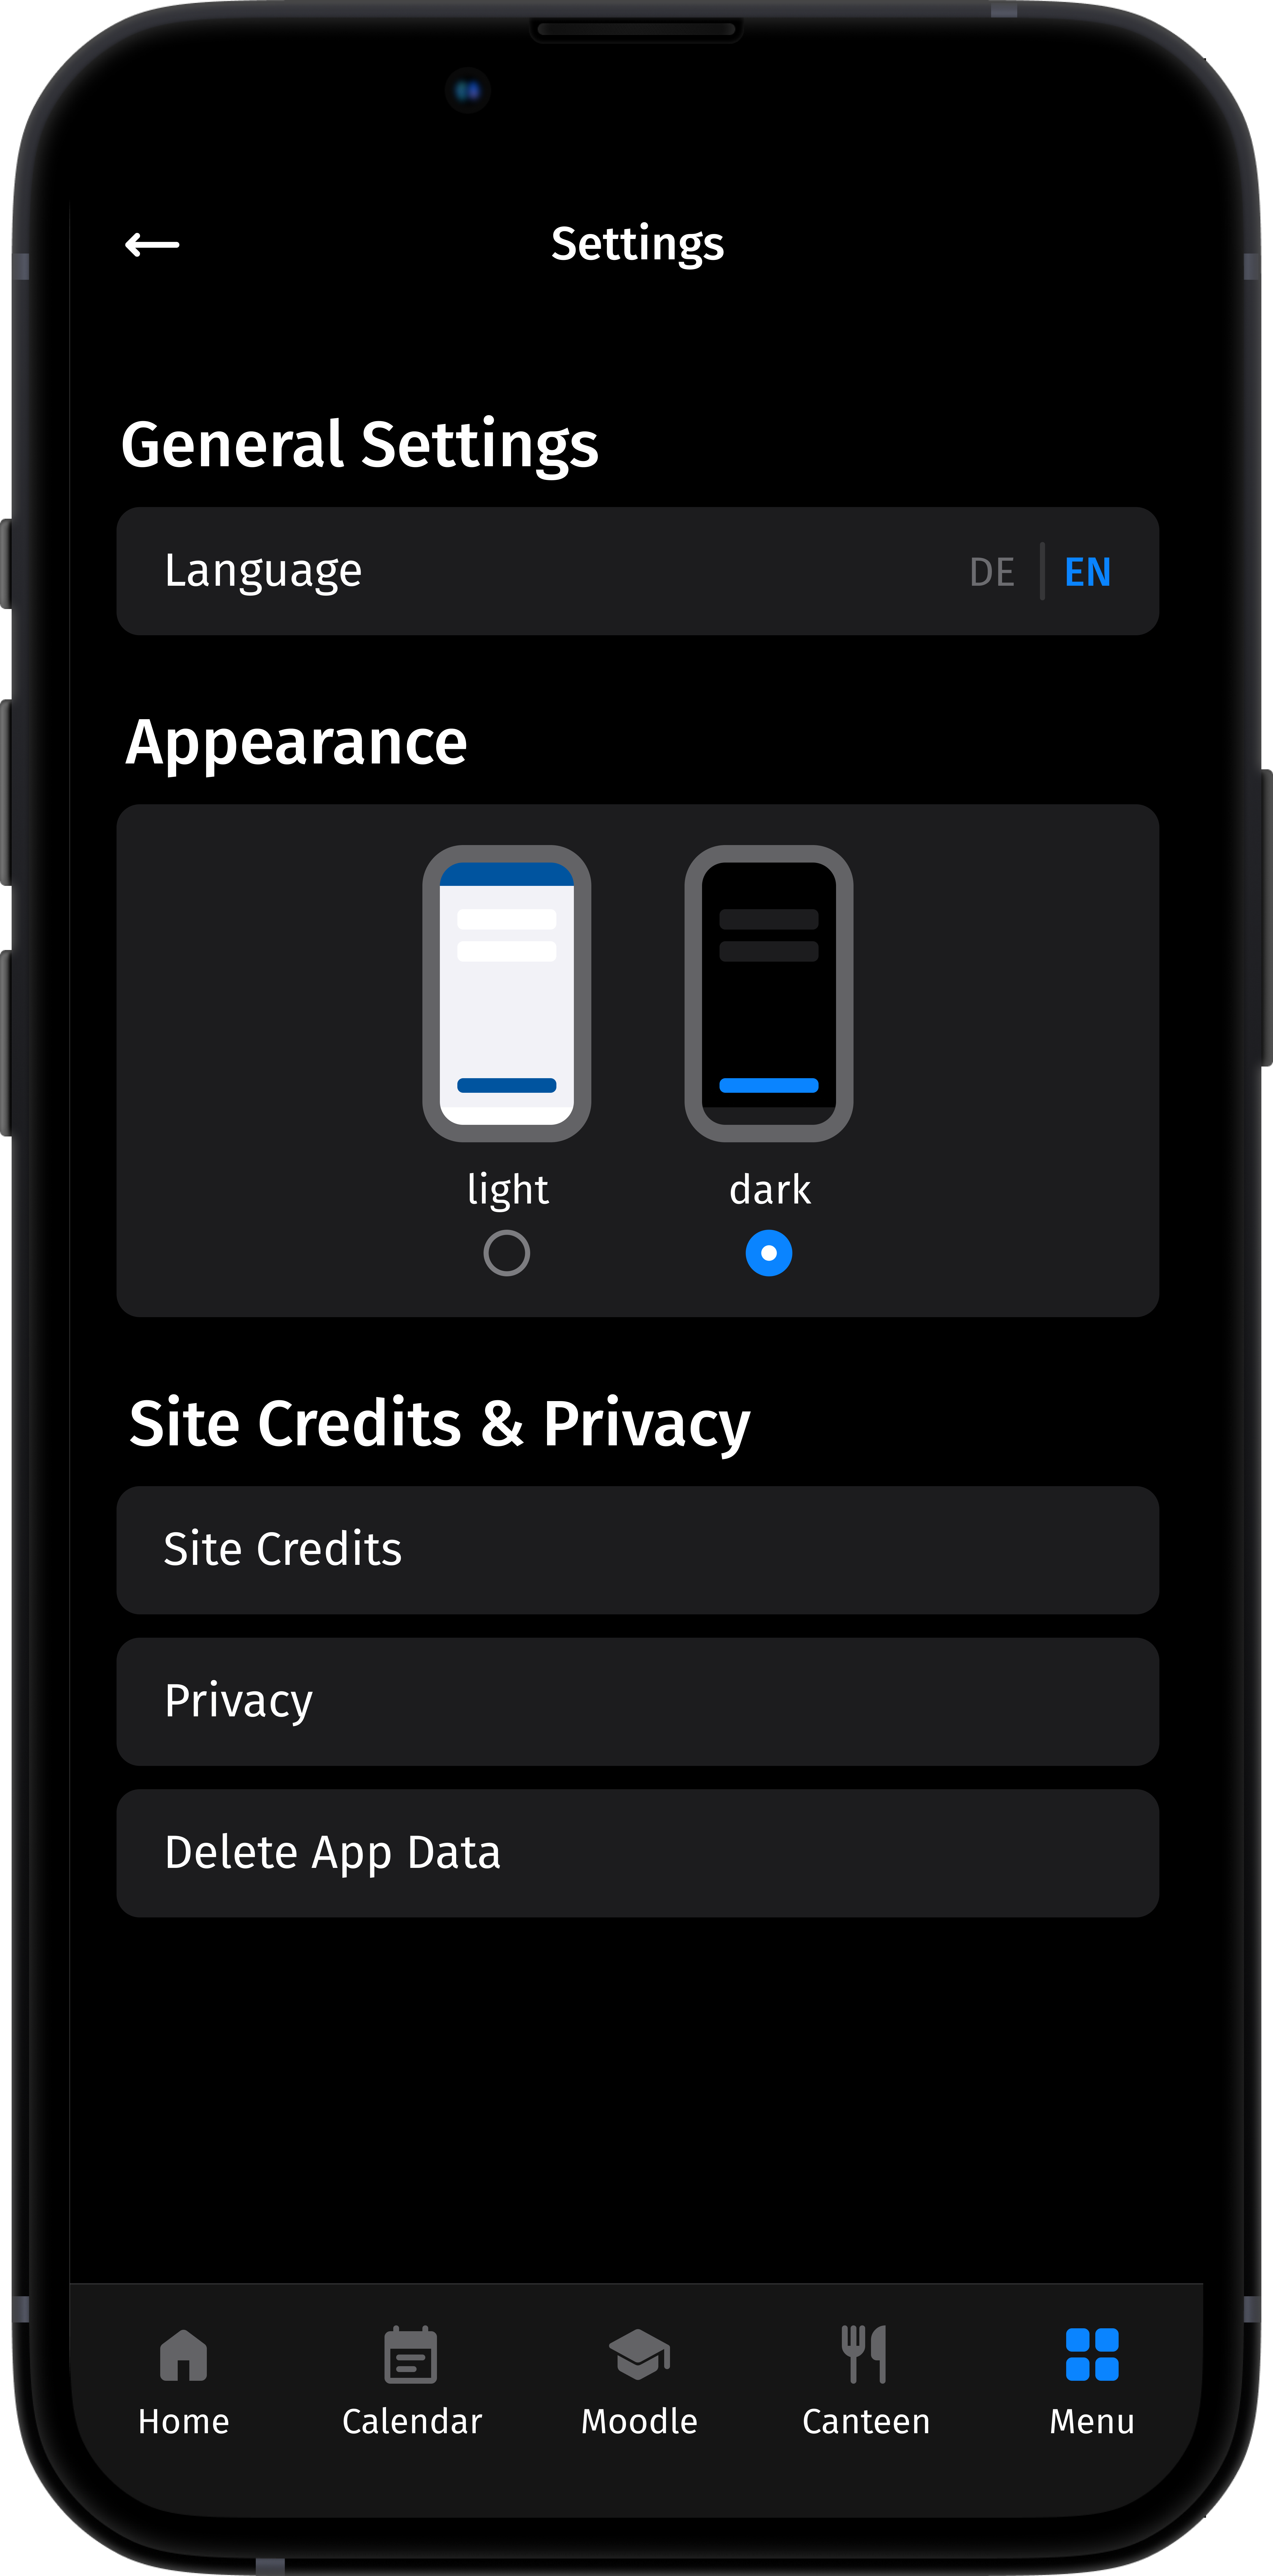The image size is (1273, 2576).
Task: Select dark appearance mode
Action: 769,1252
